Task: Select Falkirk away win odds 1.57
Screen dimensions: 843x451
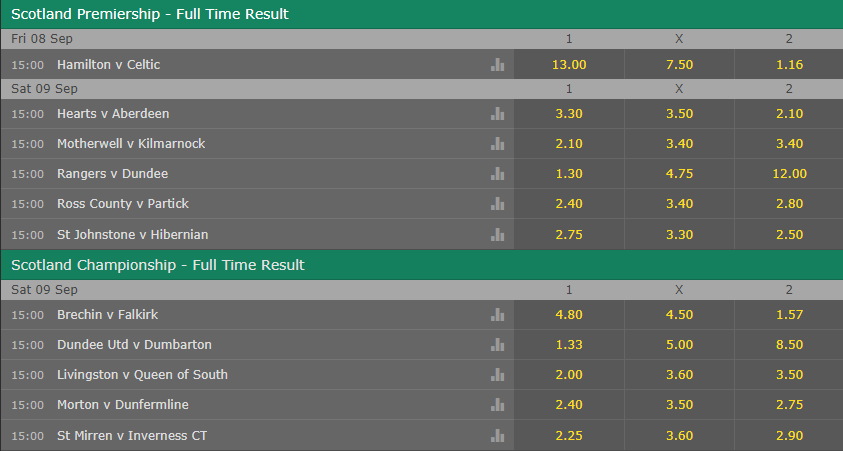Action: click(789, 314)
